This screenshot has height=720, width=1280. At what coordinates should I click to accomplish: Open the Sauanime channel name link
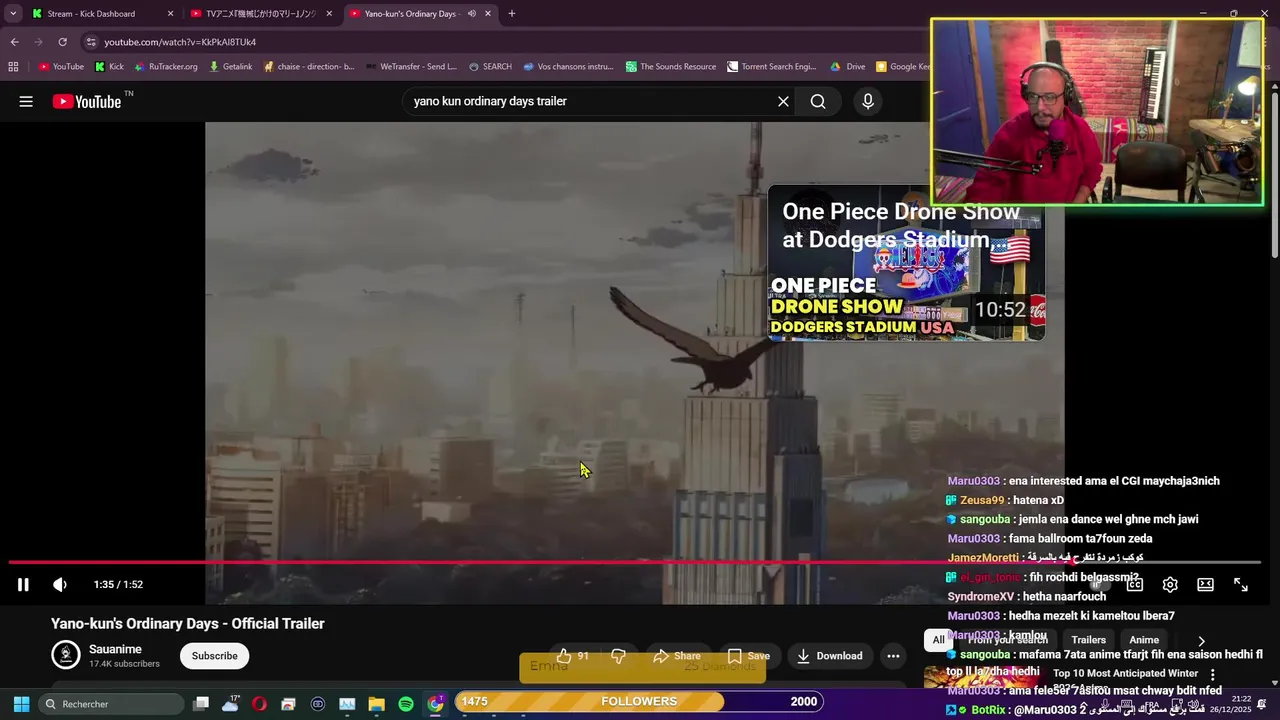click(115, 649)
